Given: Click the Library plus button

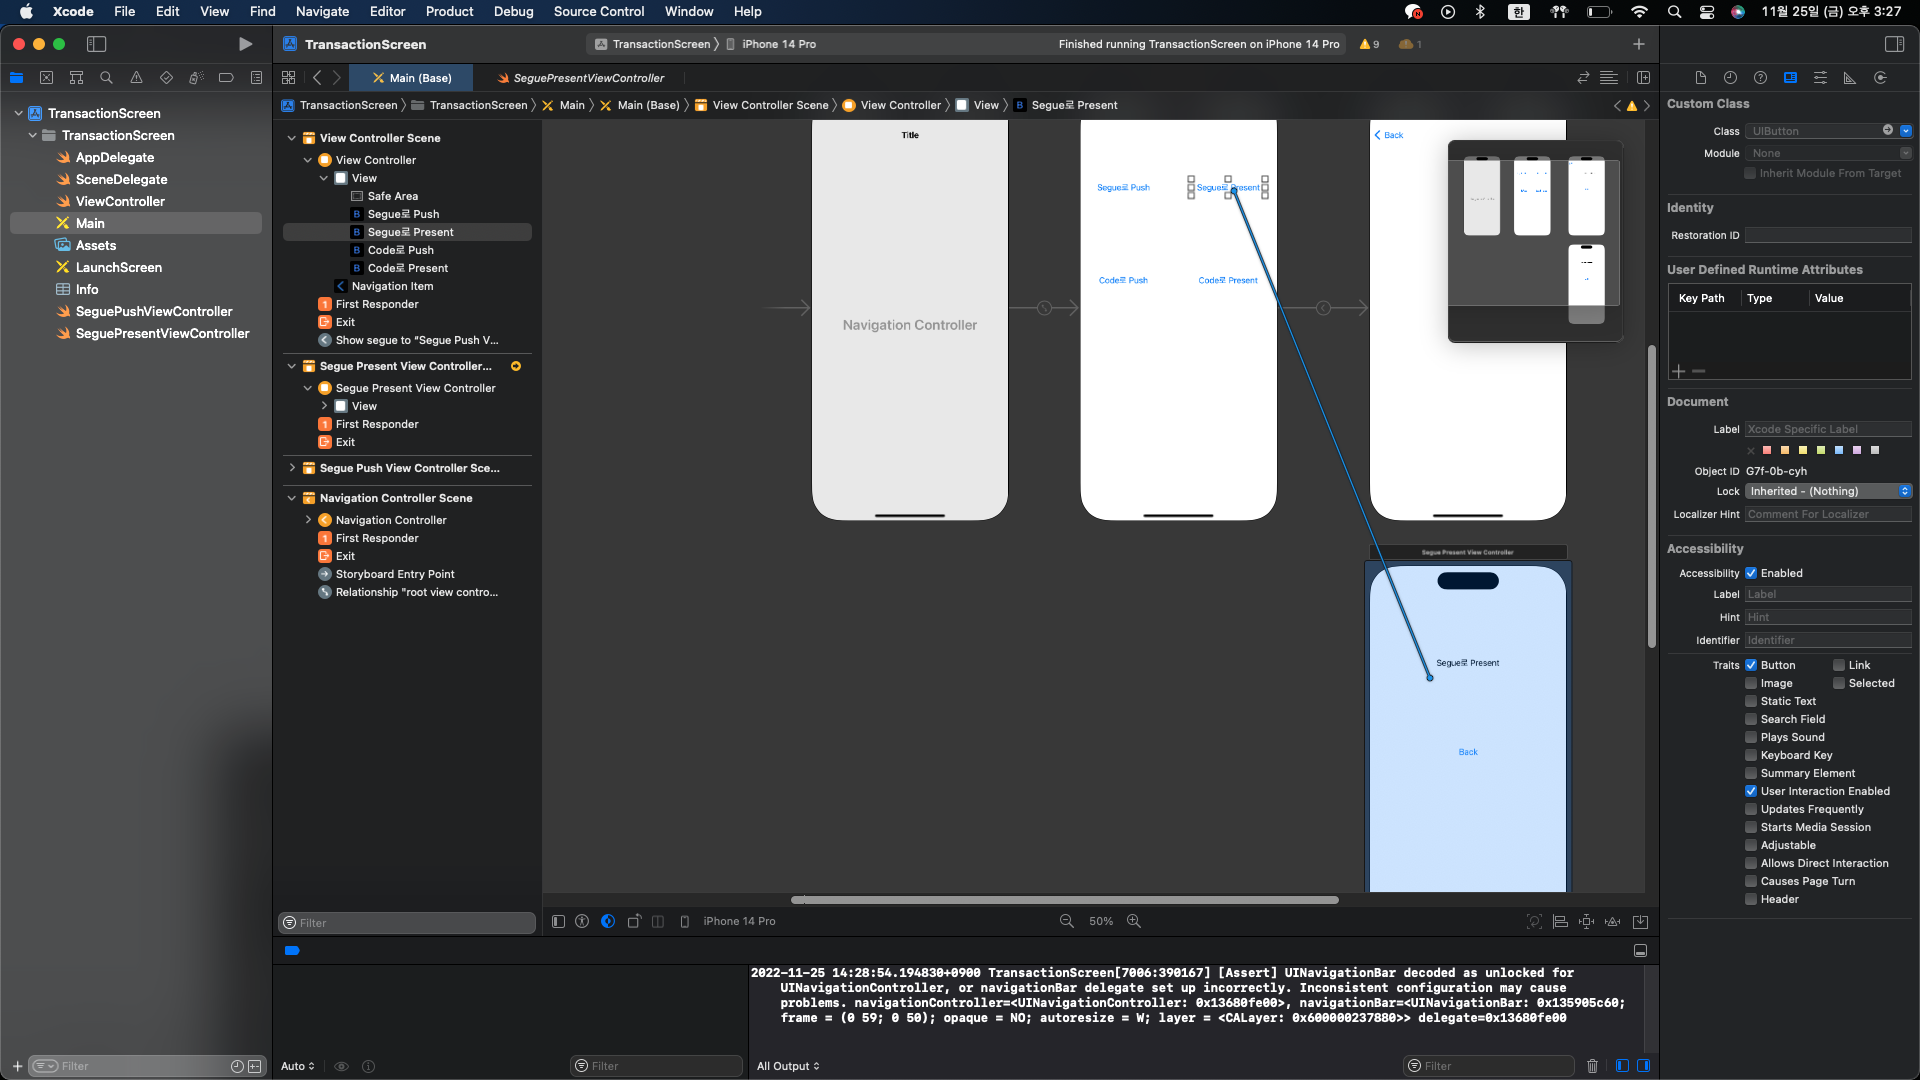Looking at the screenshot, I should [1638, 44].
